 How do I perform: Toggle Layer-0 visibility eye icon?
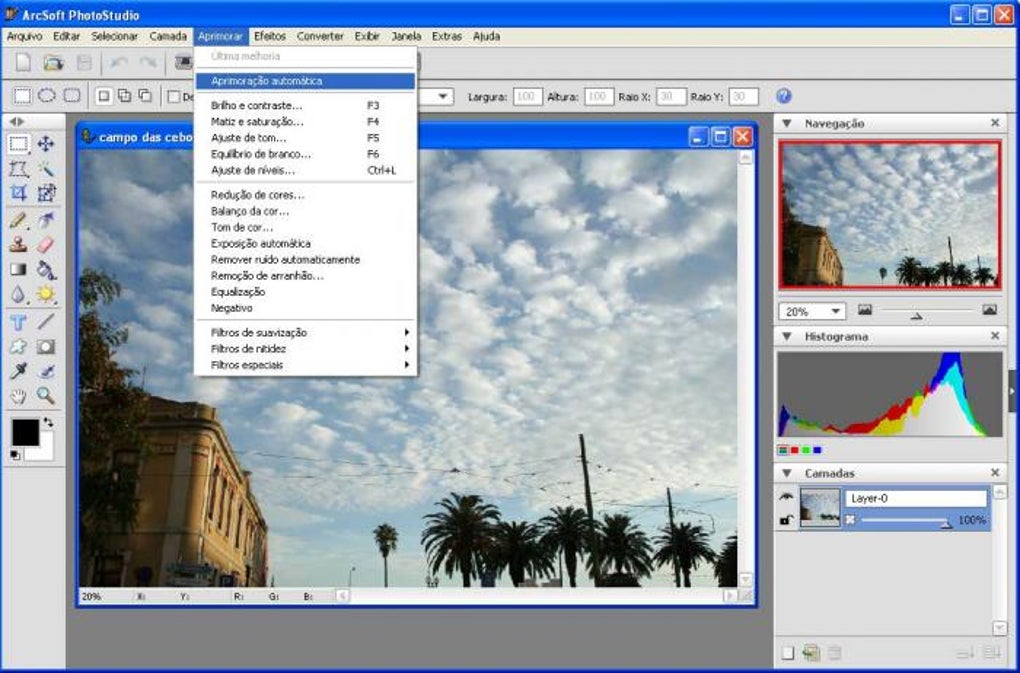(786, 497)
